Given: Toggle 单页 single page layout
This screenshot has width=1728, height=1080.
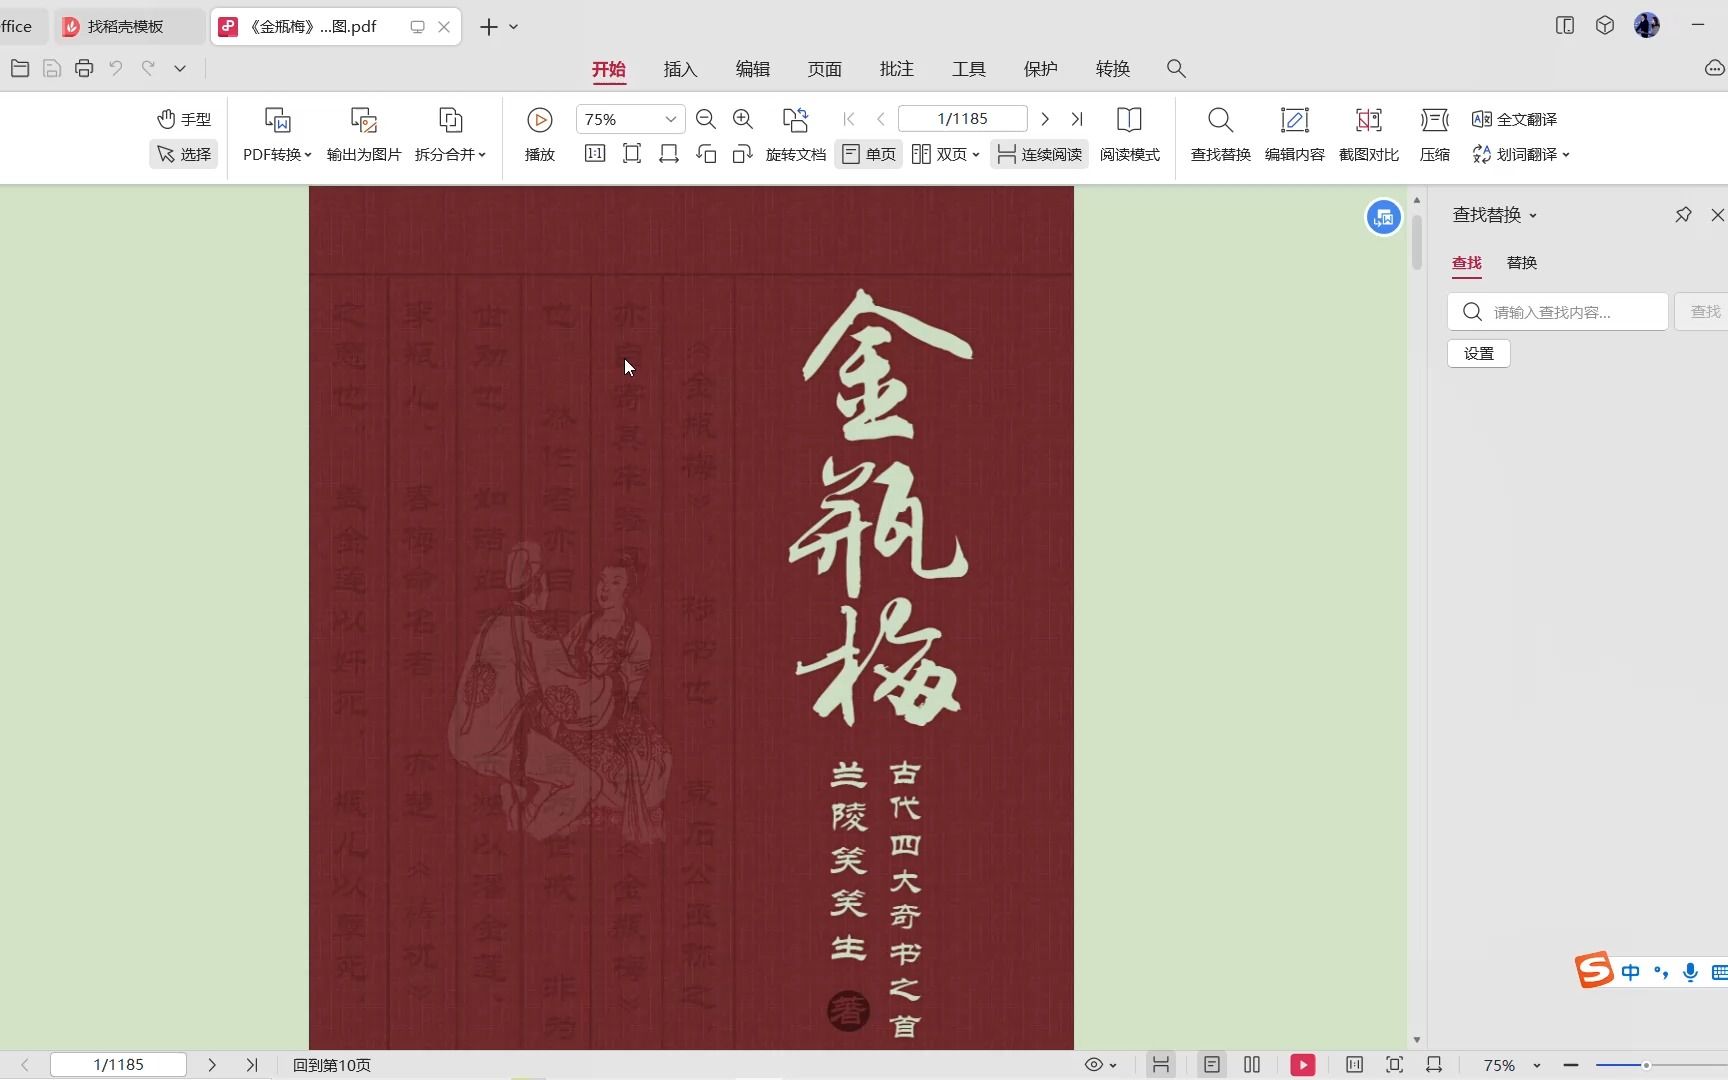Looking at the screenshot, I should [x=869, y=154].
